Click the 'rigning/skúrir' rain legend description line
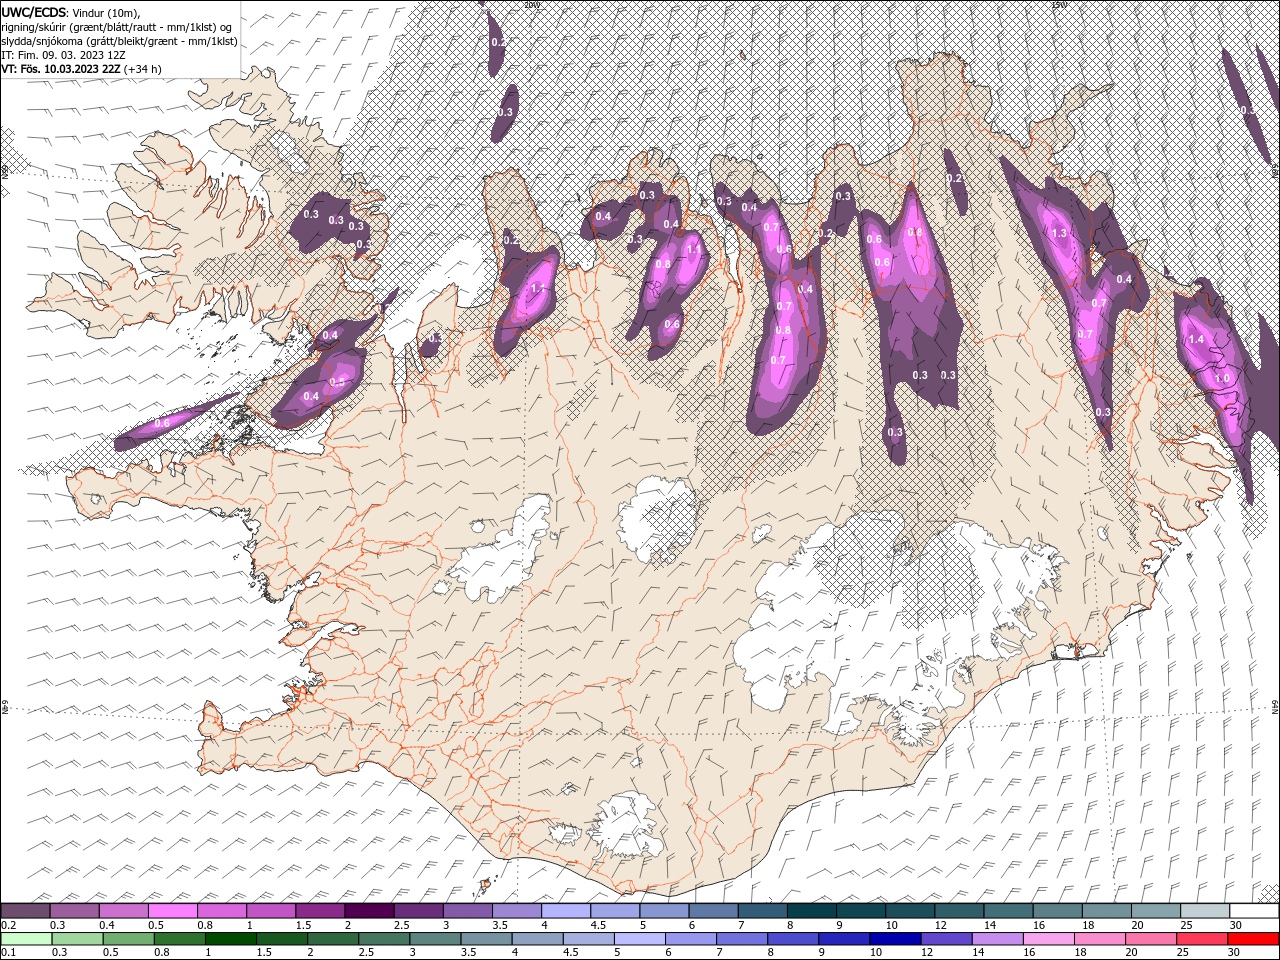1280x960 pixels. click(x=118, y=26)
